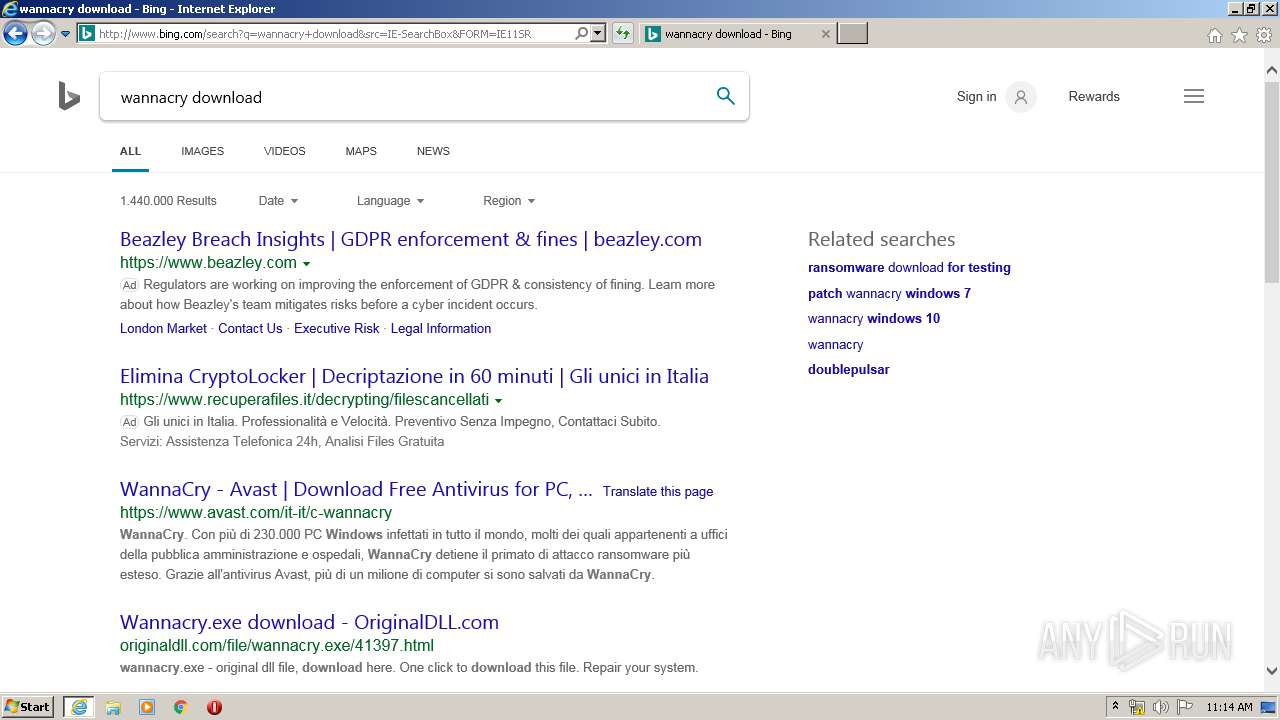Click the Action Center flag tray icon

[1183, 707]
